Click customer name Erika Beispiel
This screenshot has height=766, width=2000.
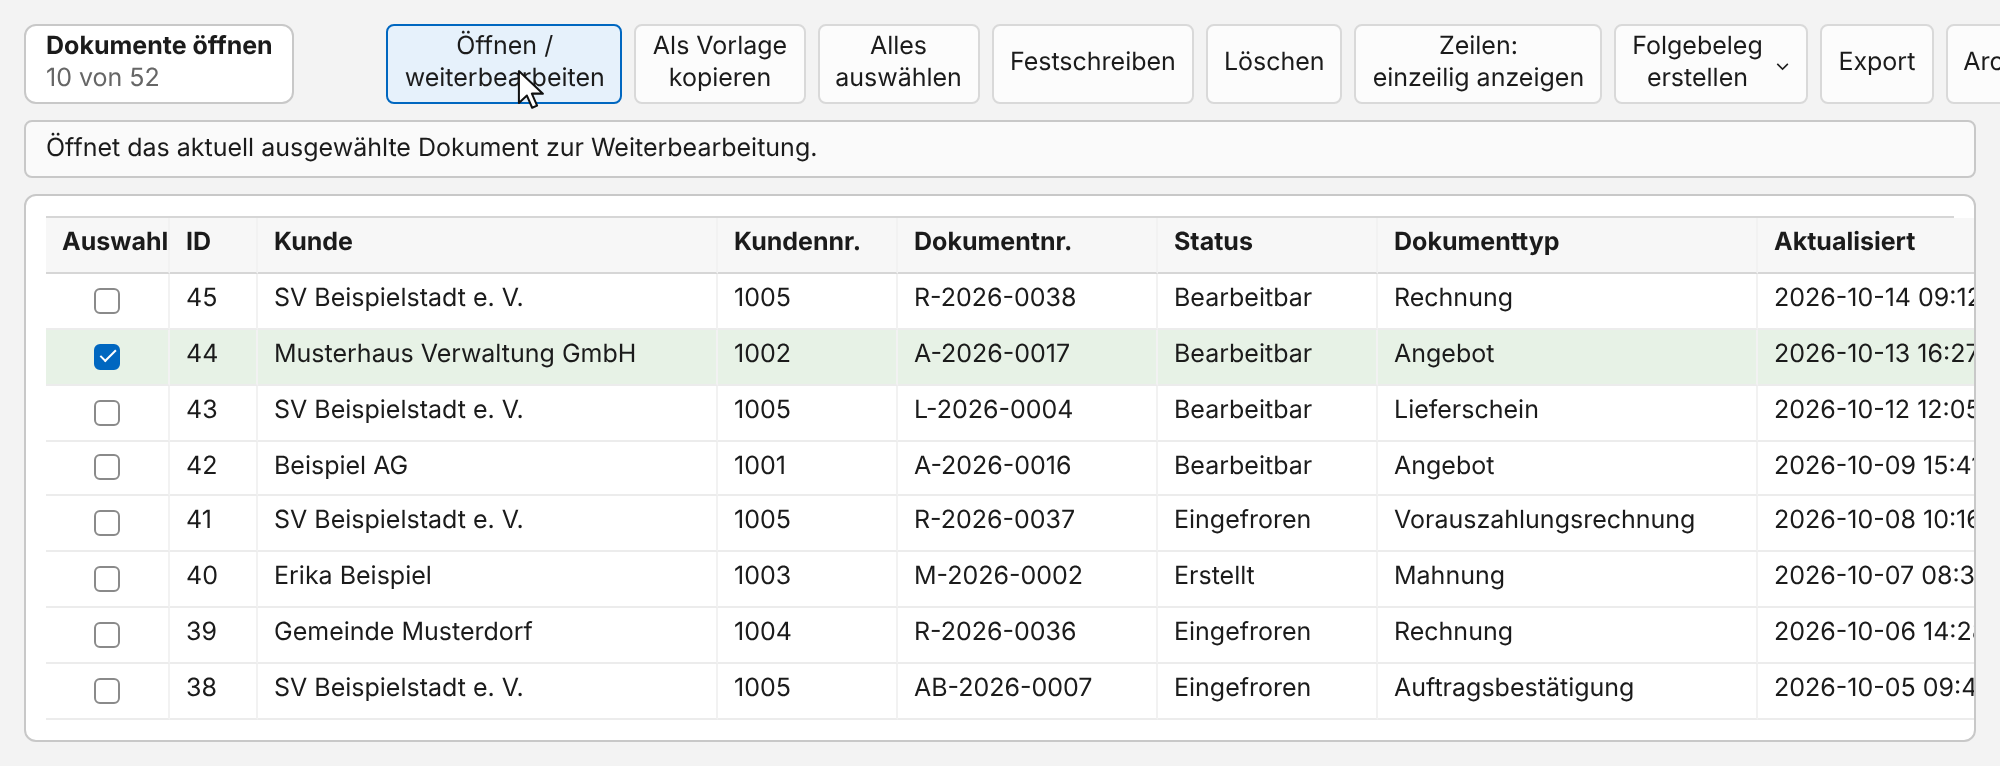point(353,575)
